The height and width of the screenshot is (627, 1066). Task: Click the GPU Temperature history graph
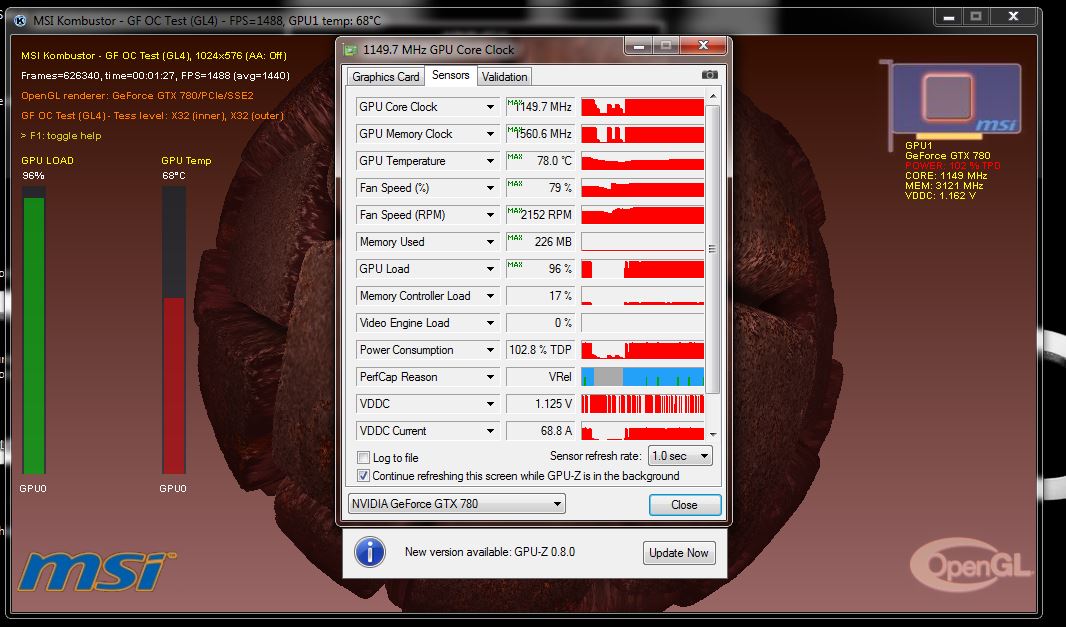[642, 161]
